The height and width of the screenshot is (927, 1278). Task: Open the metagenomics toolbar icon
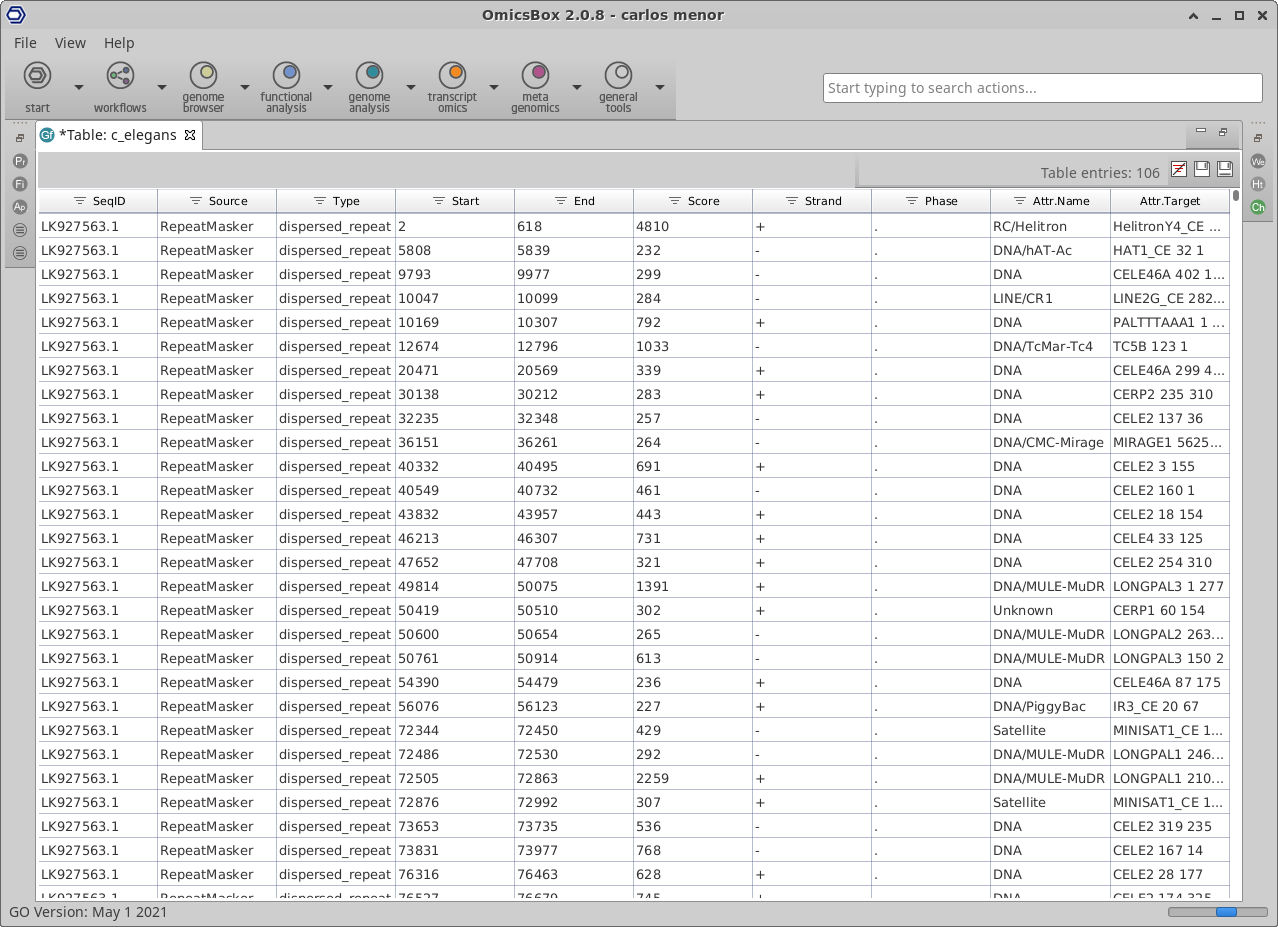536,77
